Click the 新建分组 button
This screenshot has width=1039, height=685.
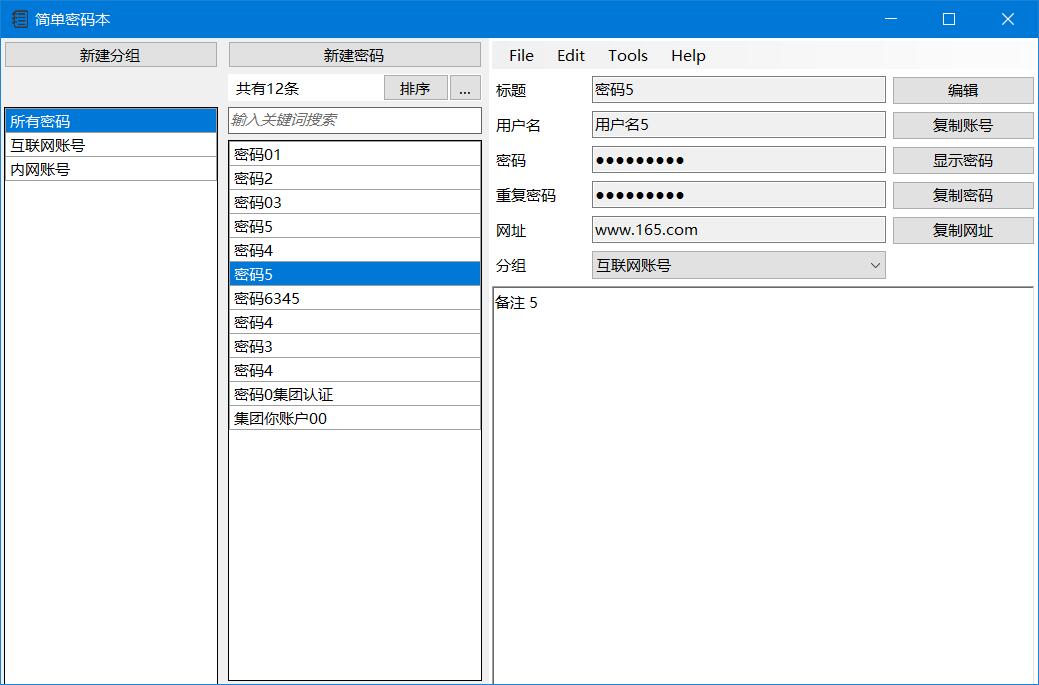pos(110,55)
